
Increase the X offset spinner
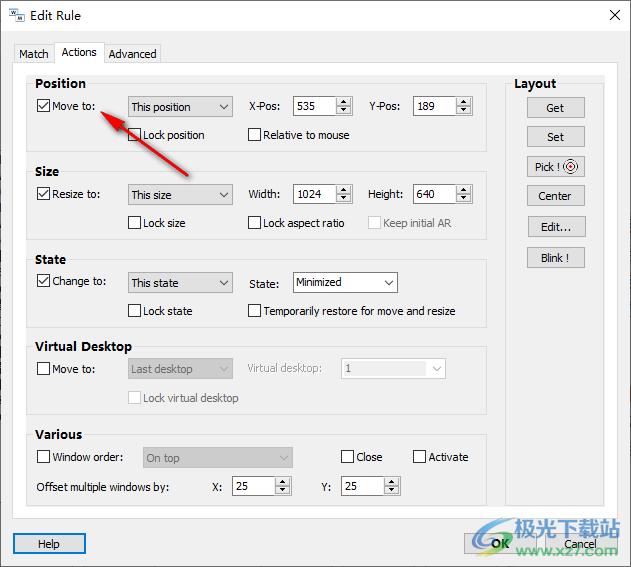coord(283,482)
